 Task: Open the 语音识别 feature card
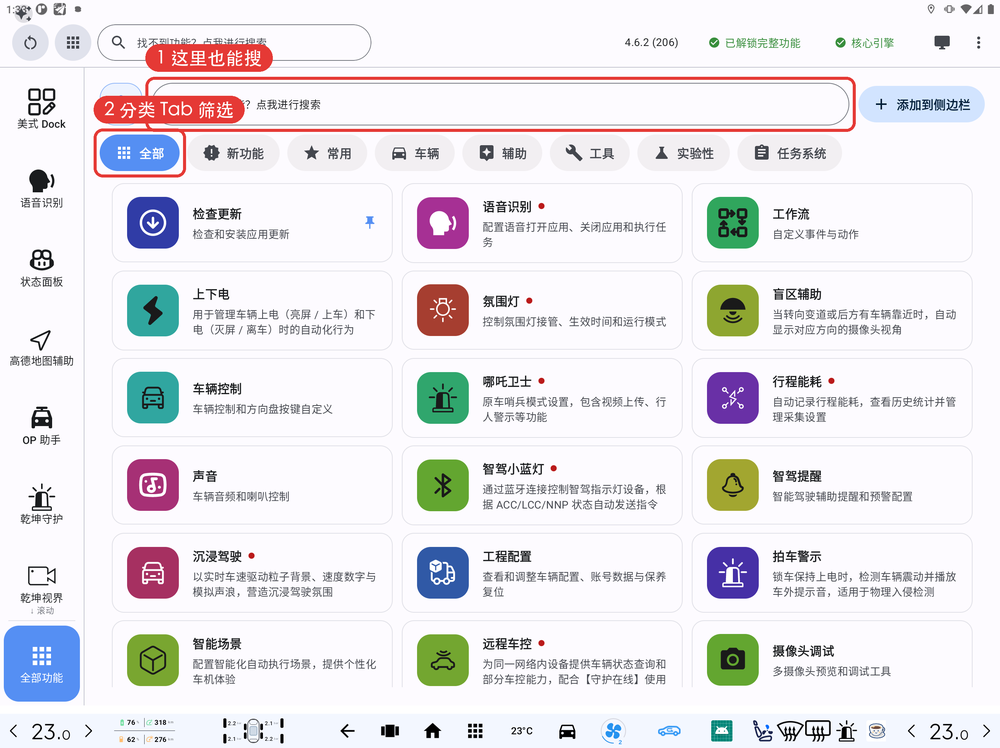point(542,223)
